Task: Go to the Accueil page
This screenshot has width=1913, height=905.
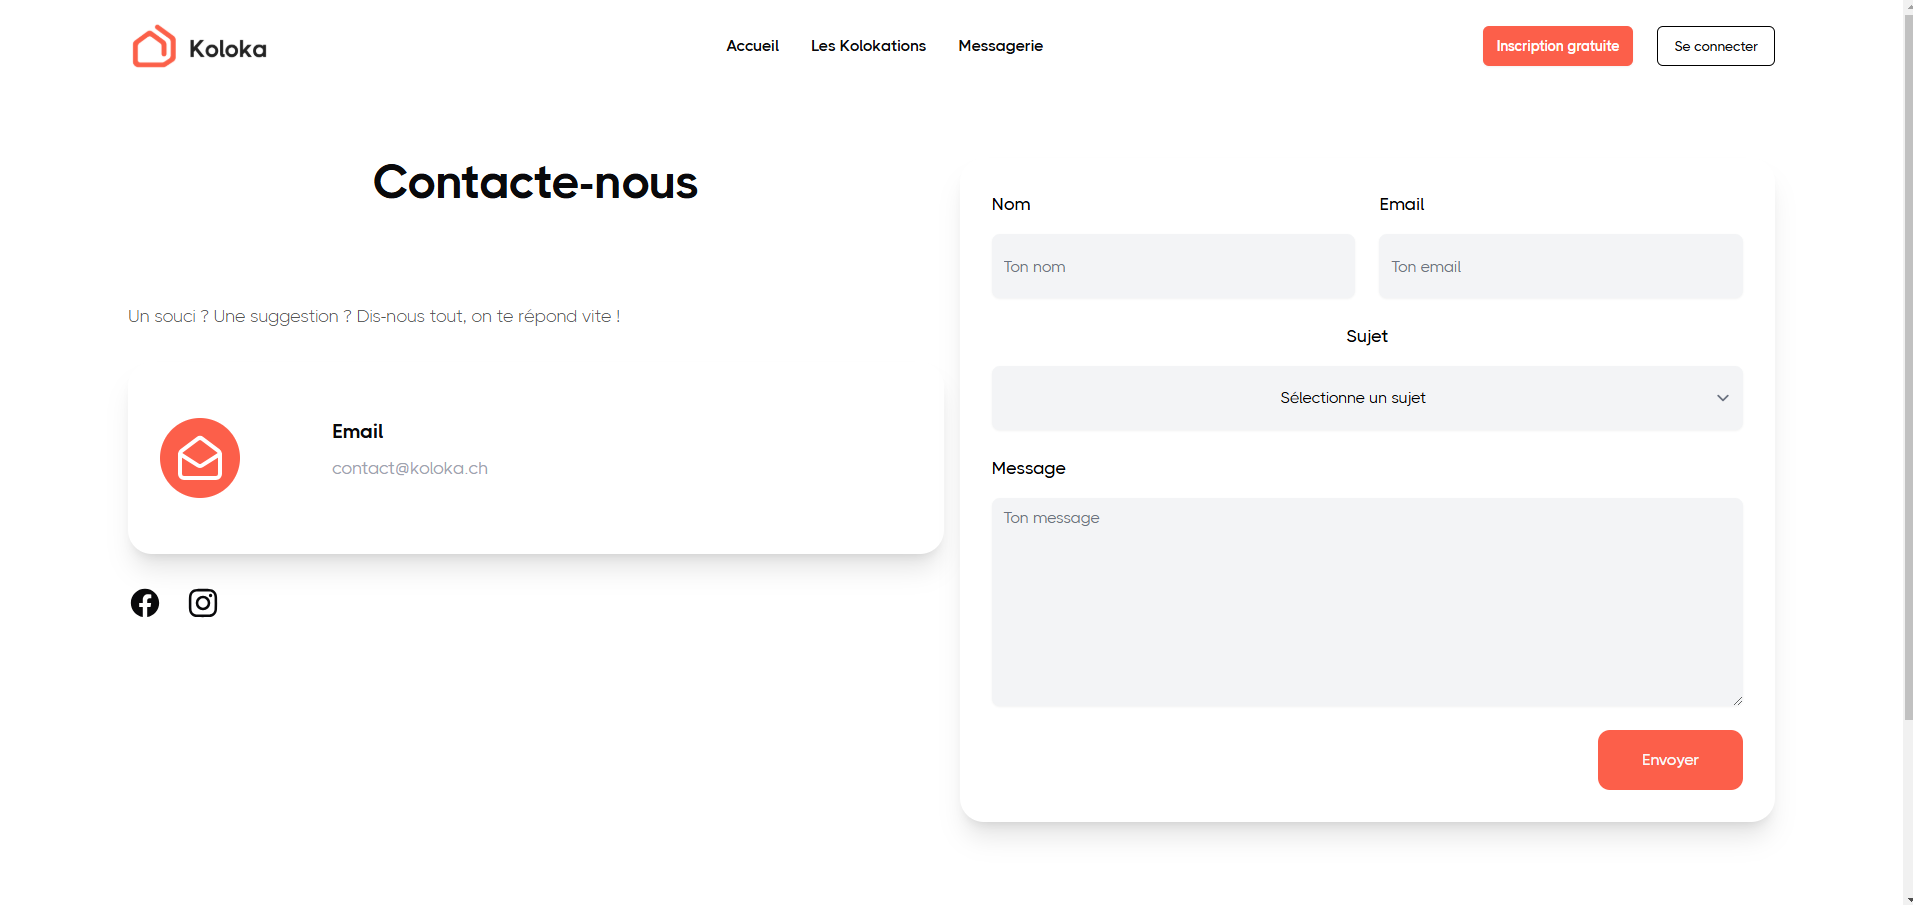Action: 752,46
